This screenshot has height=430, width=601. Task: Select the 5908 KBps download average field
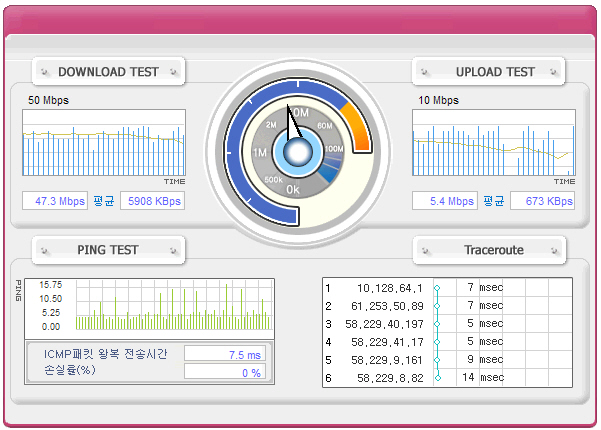coord(152,201)
